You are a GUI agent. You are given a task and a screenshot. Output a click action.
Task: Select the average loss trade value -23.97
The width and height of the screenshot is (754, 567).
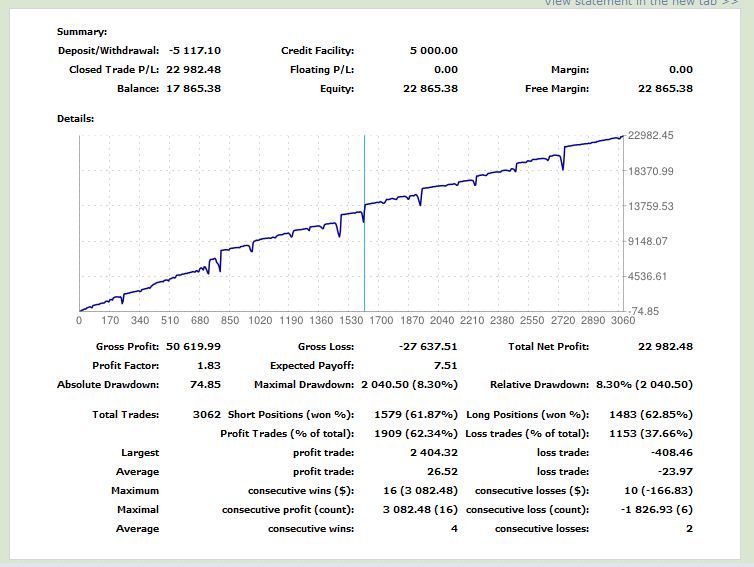(675, 472)
